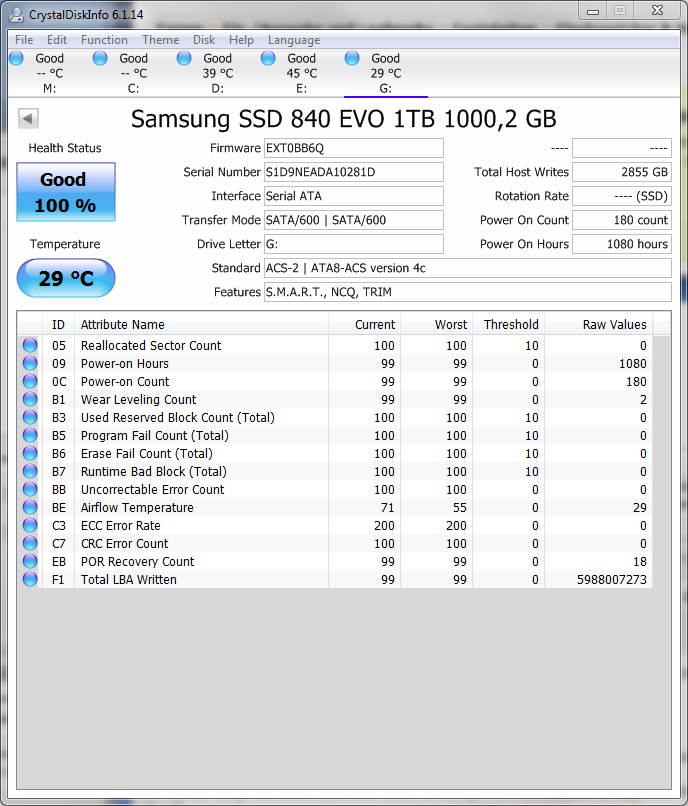Click the Rotation Rate value field
The height and width of the screenshot is (806, 688).
tap(622, 196)
